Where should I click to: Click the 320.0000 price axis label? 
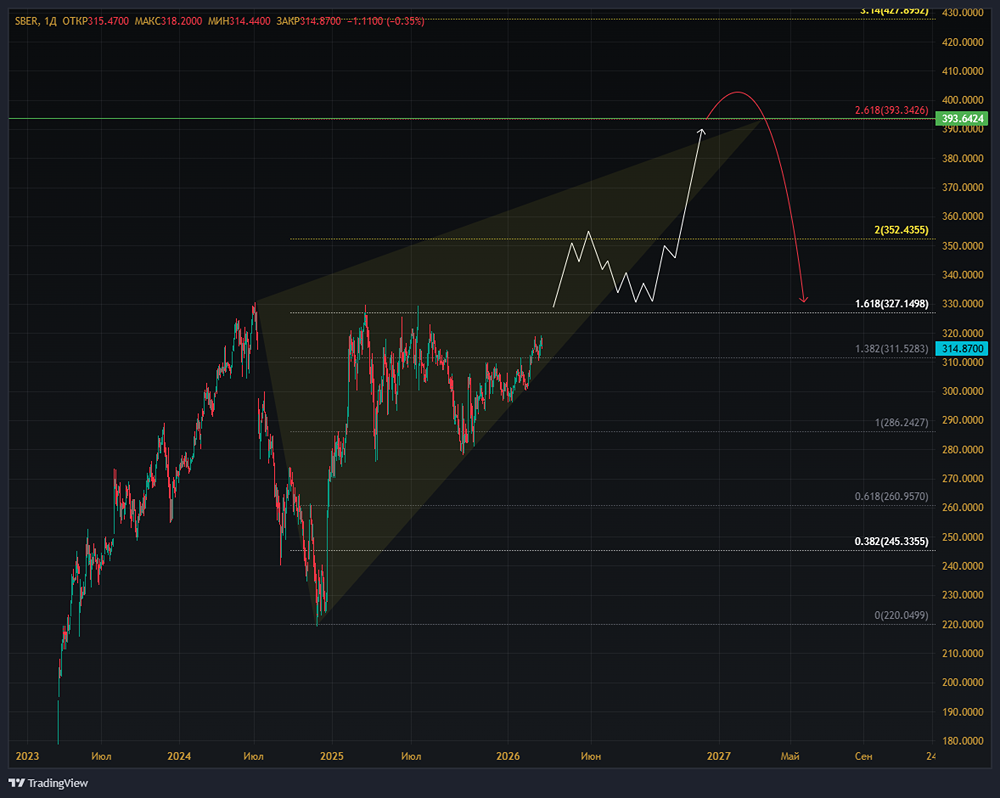click(962, 333)
